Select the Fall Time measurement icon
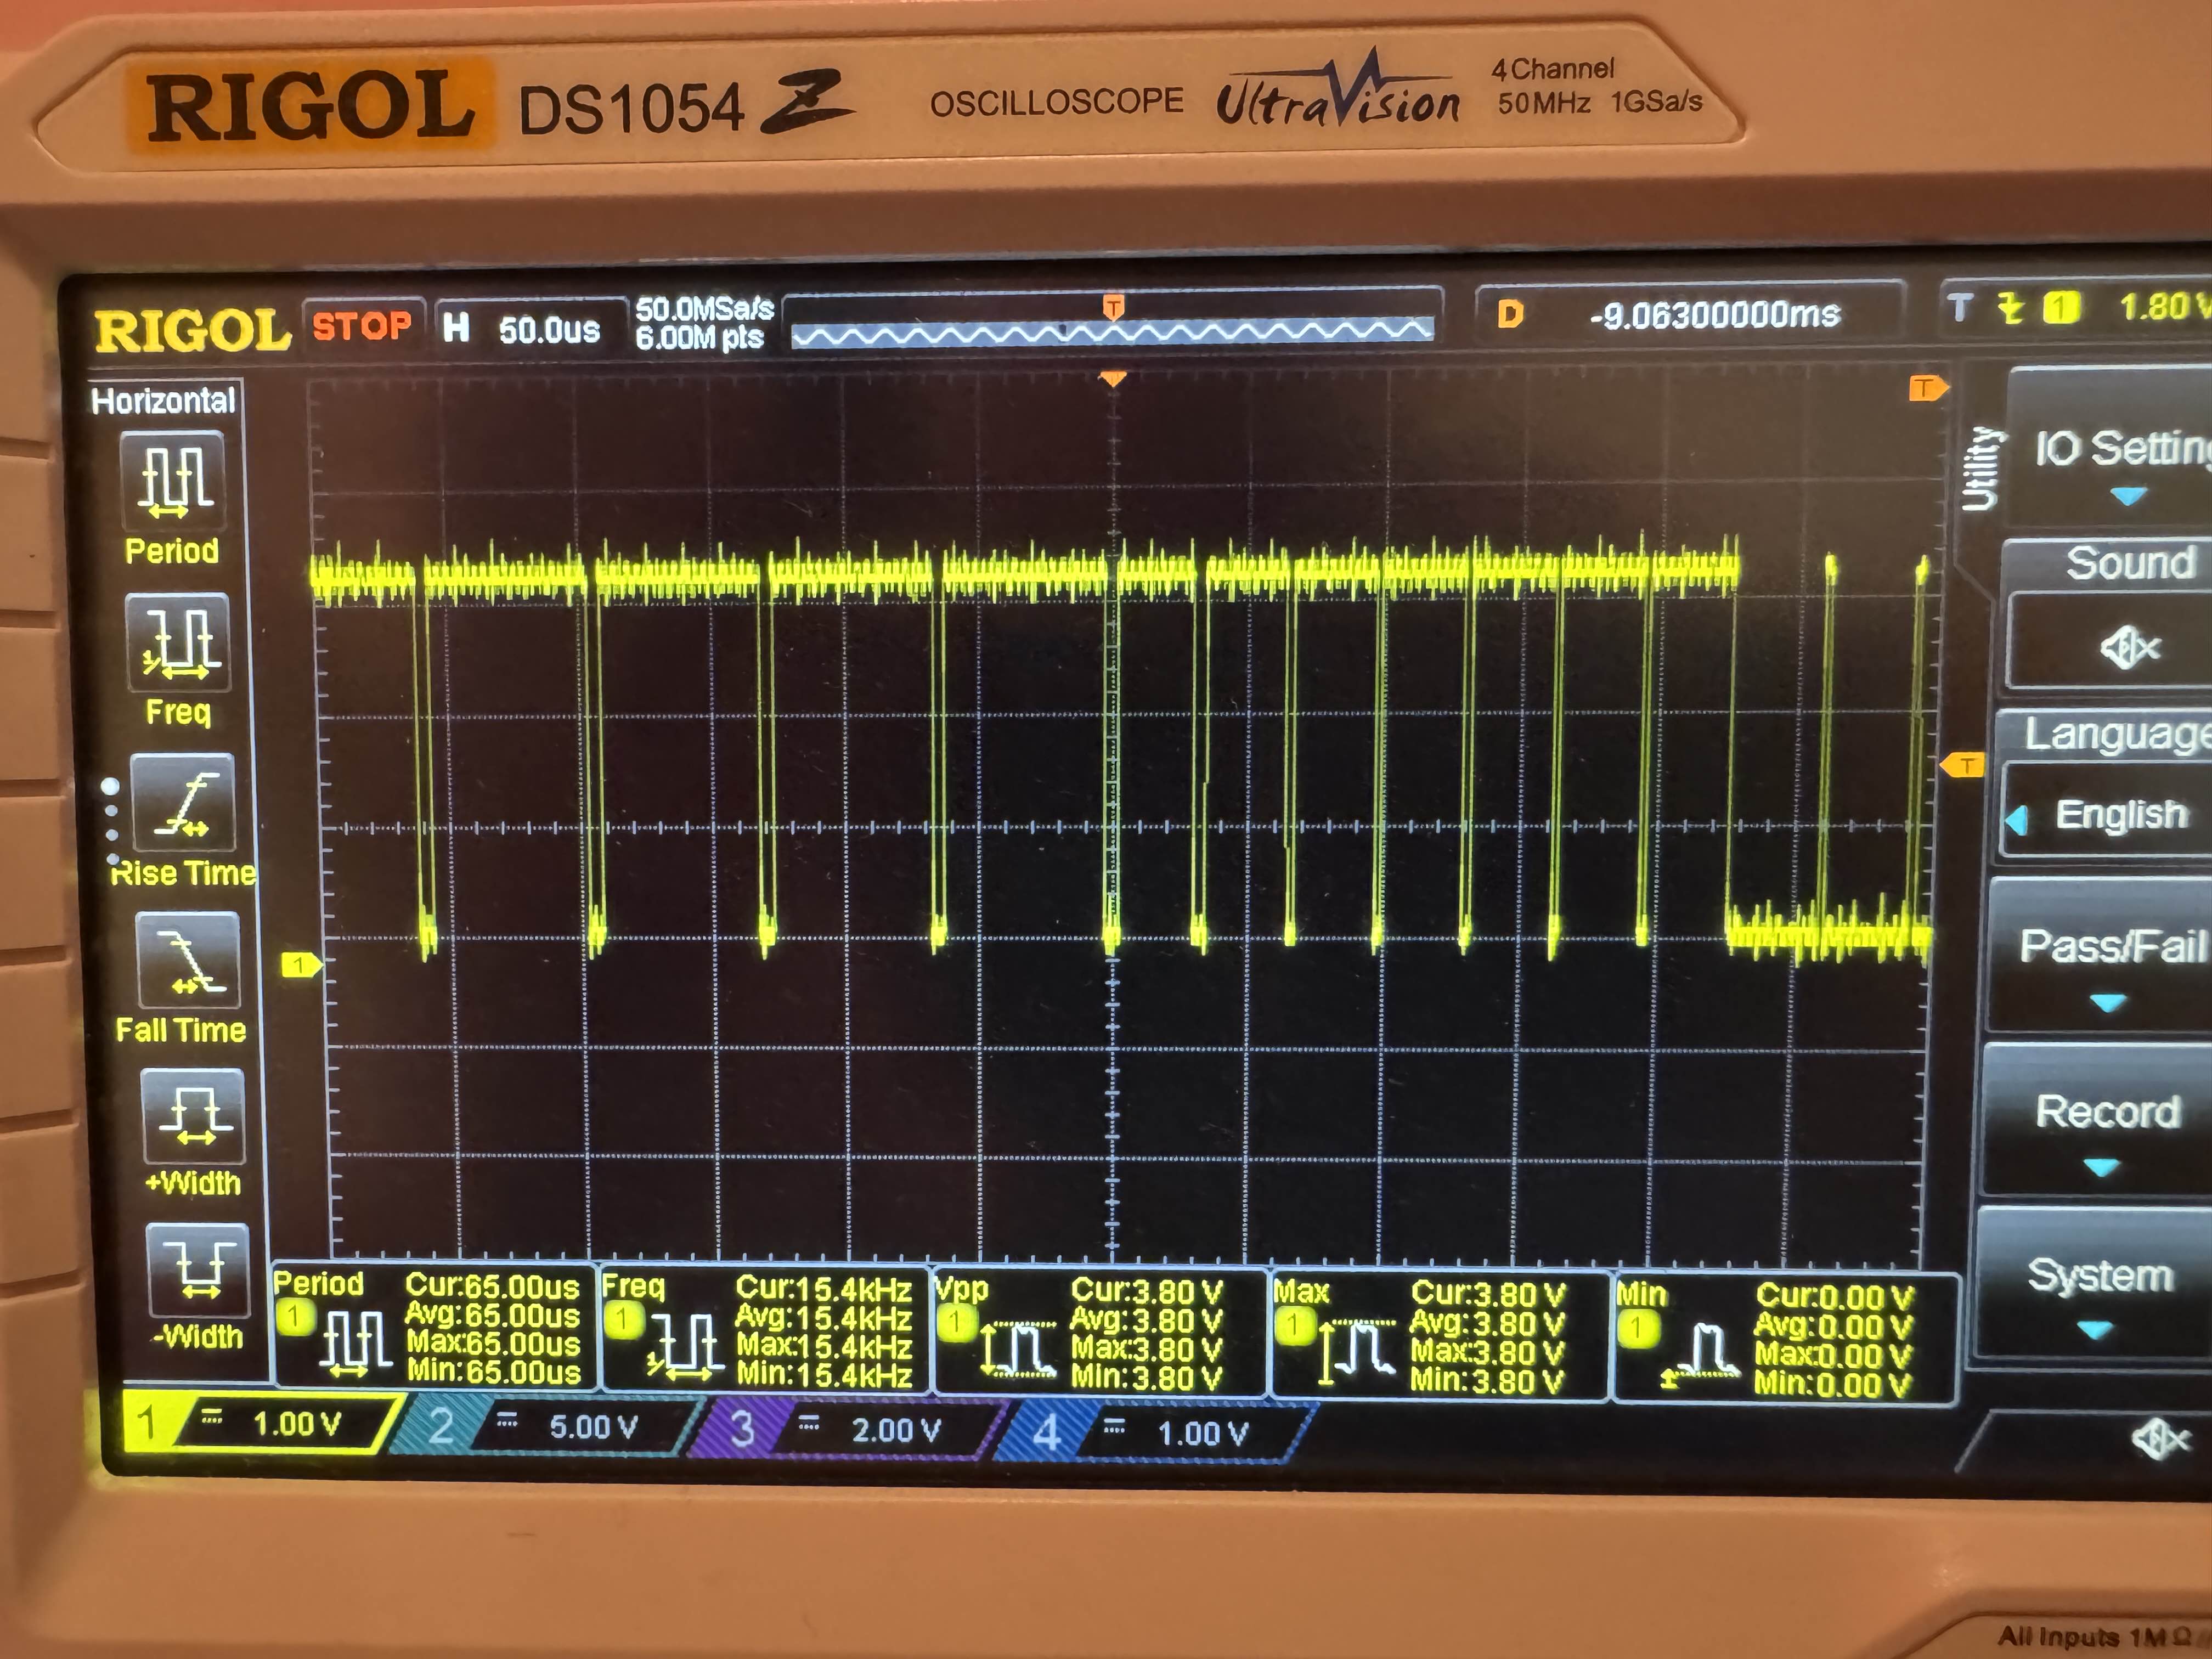 click(188, 961)
